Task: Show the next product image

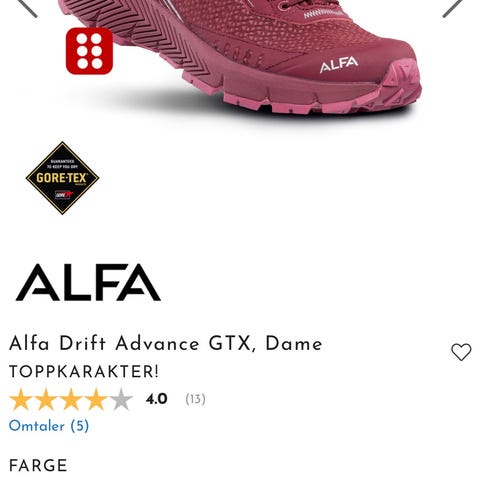Action: (x=452, y=7)
